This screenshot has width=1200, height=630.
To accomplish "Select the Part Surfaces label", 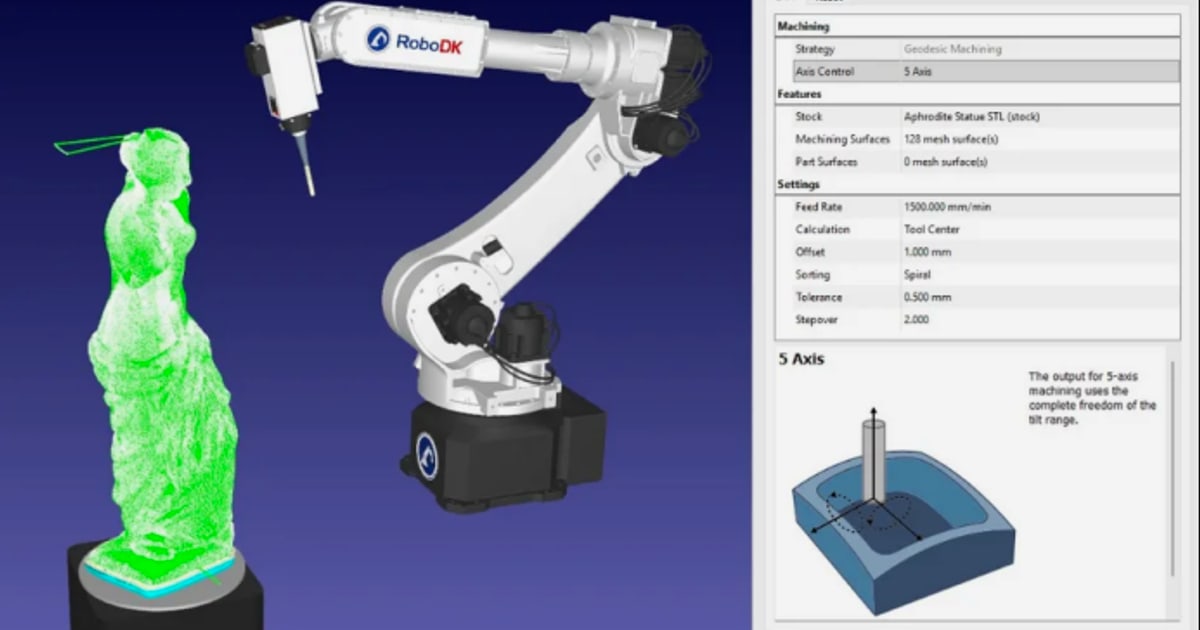I will click(x=826, y=162).
